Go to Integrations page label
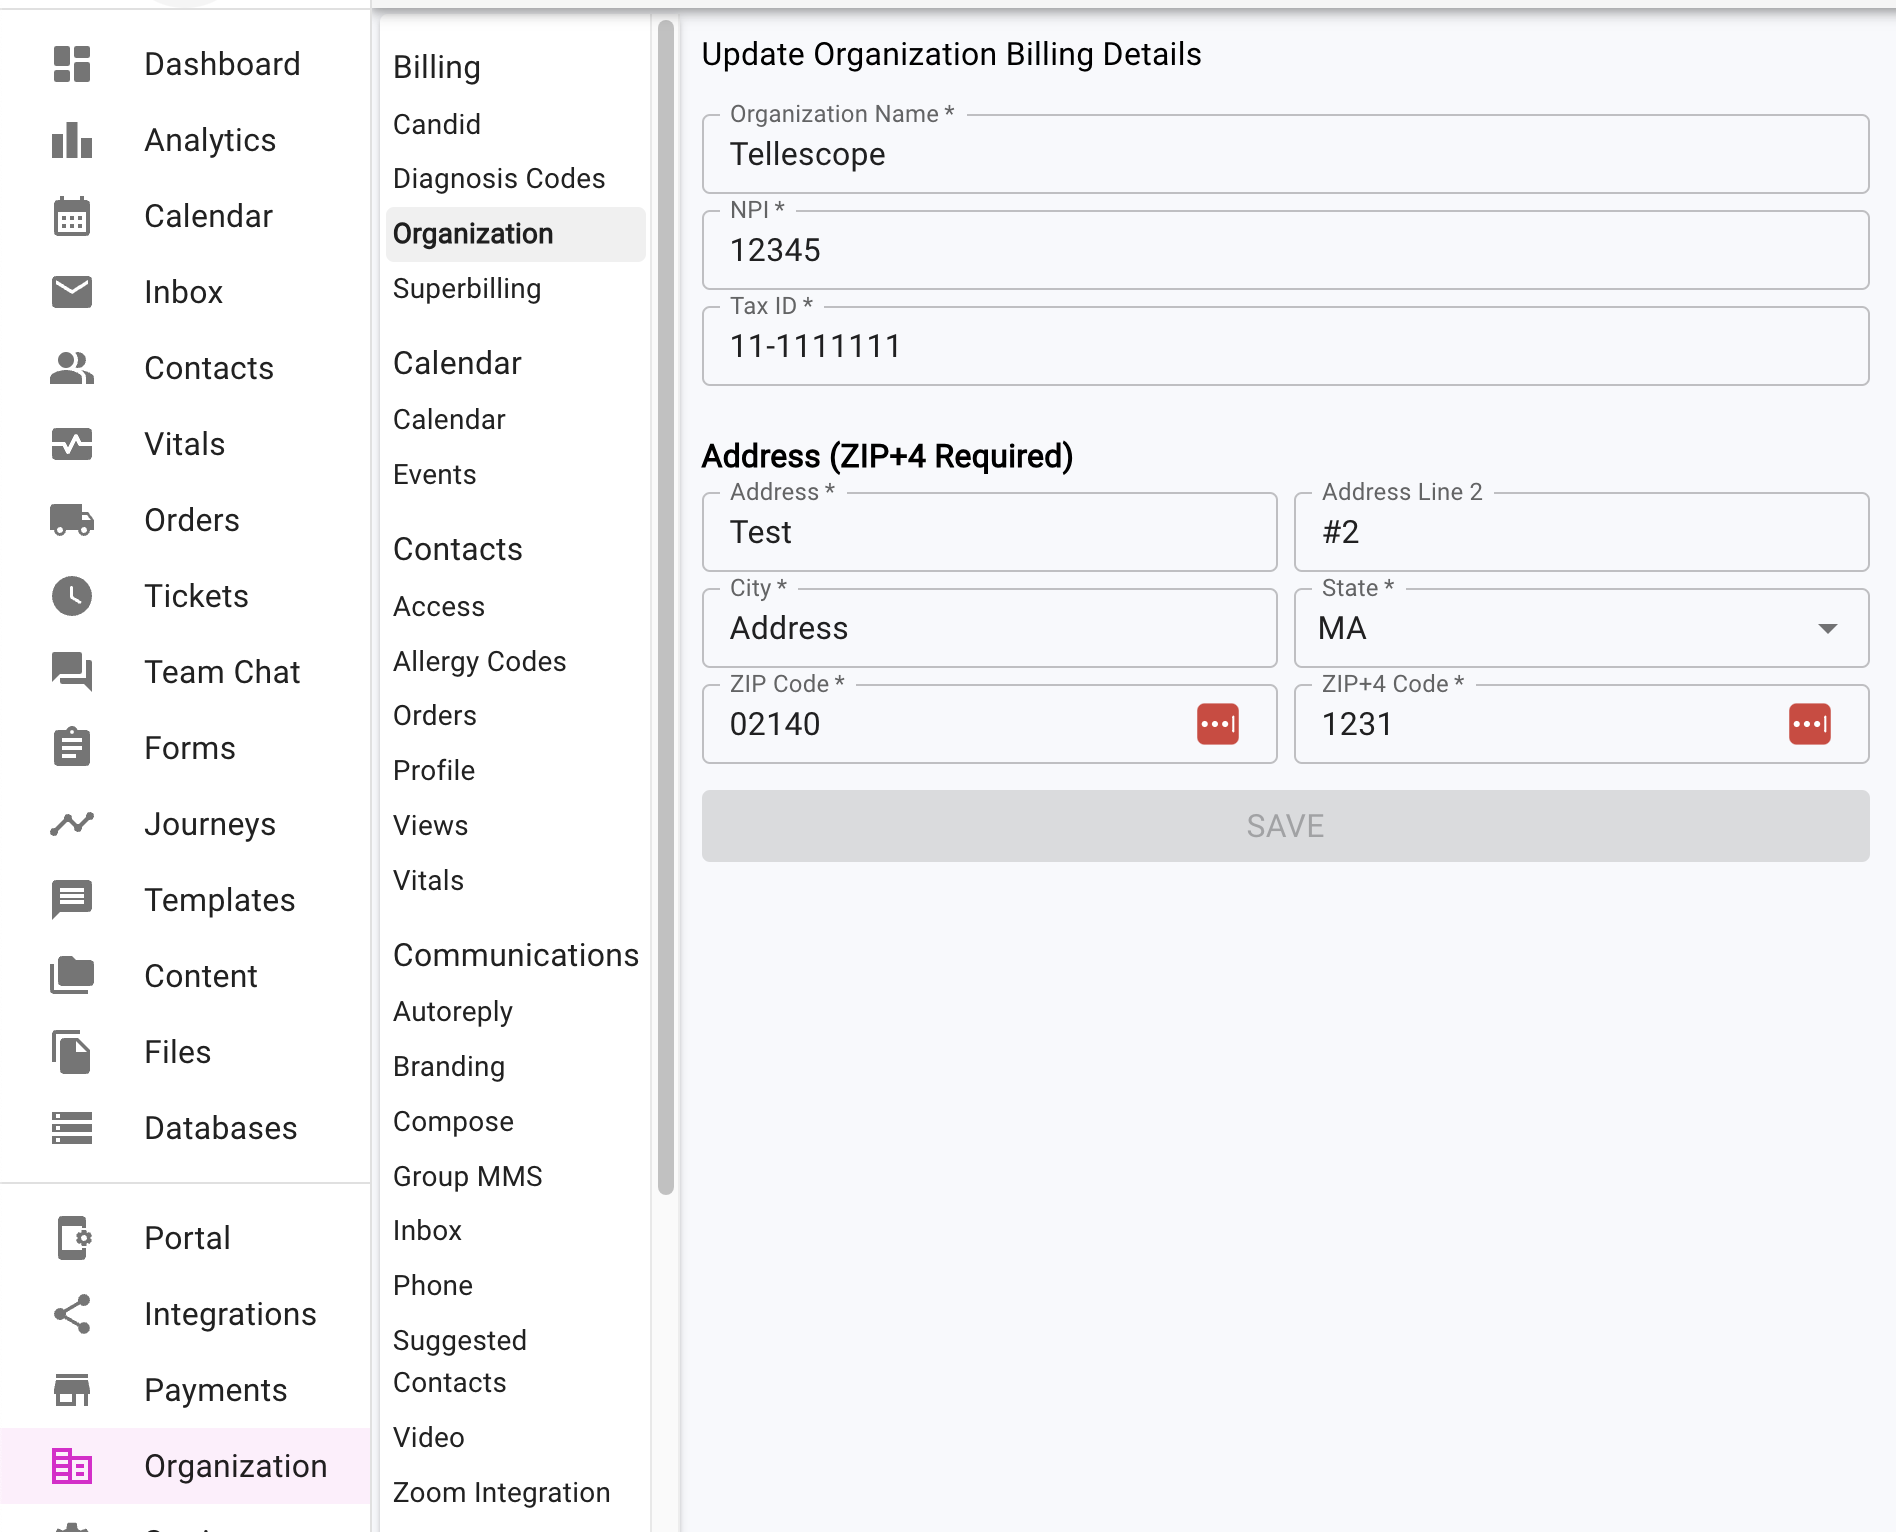 [230, 1315]
